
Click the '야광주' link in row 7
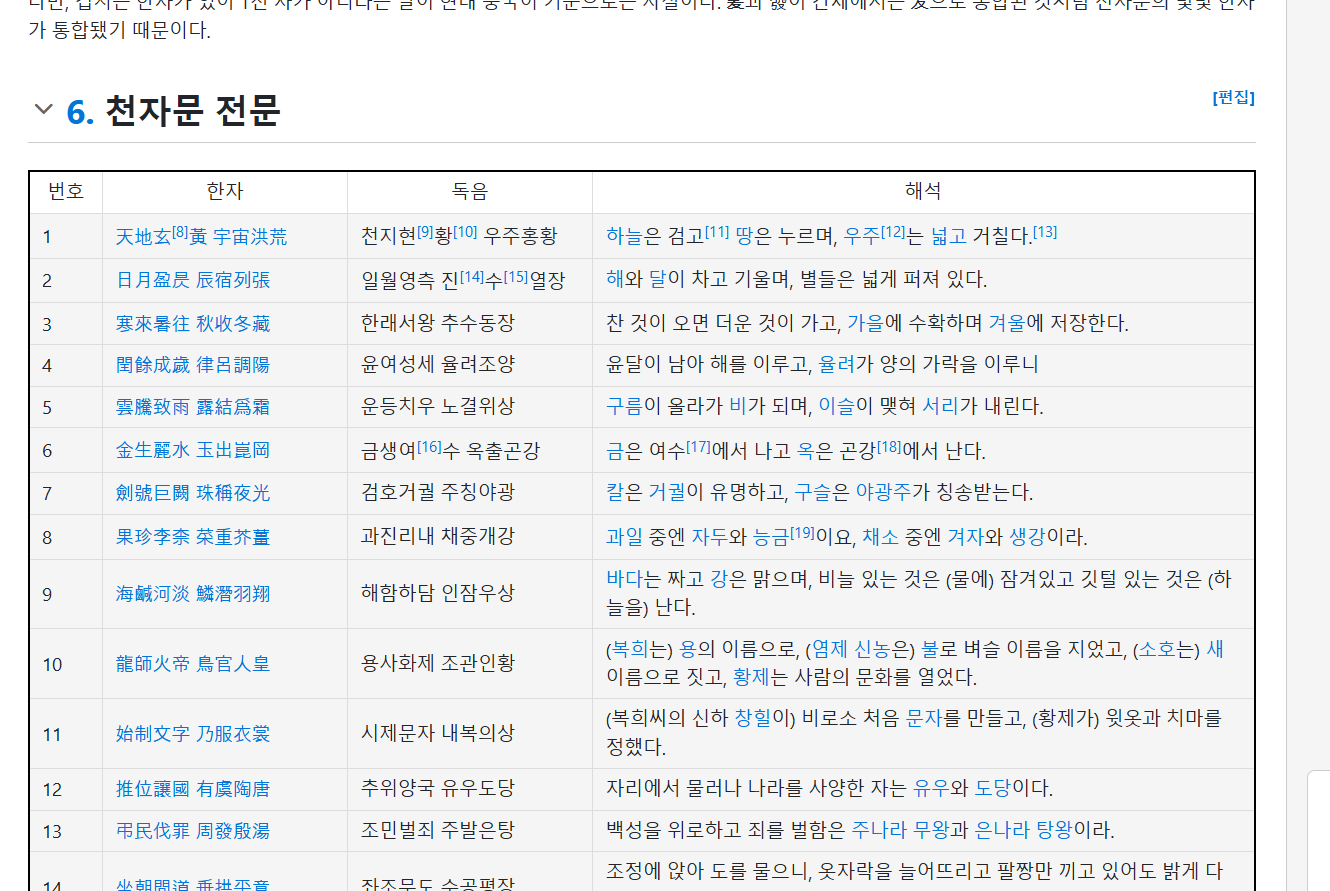(x=883, y=492)
